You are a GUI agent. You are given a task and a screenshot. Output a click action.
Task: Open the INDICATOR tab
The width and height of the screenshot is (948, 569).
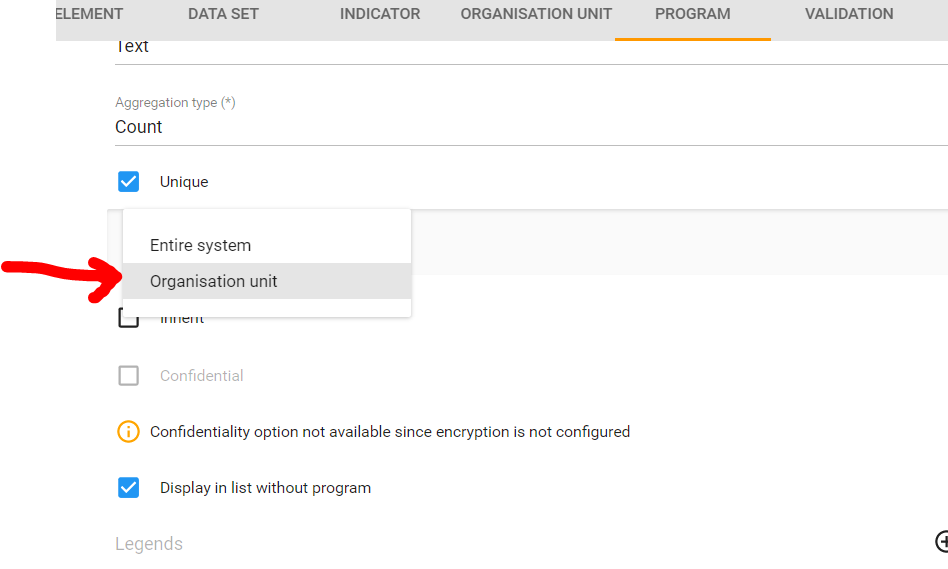click(x=380, y=14)
